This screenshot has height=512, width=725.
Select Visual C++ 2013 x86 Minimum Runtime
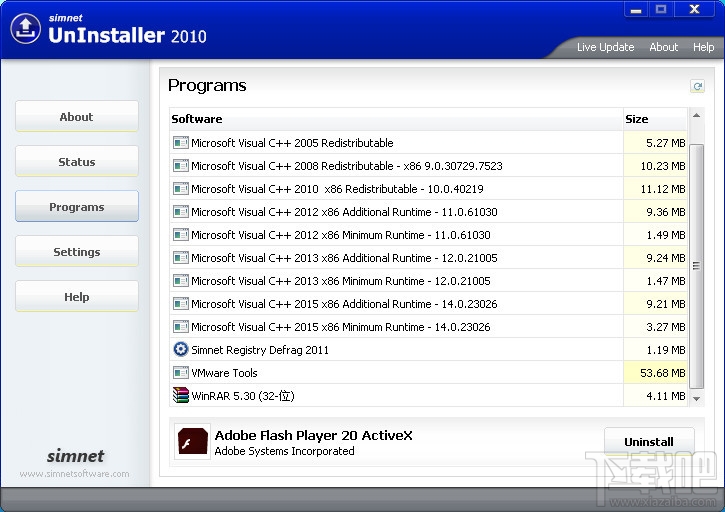pos(428,281)
